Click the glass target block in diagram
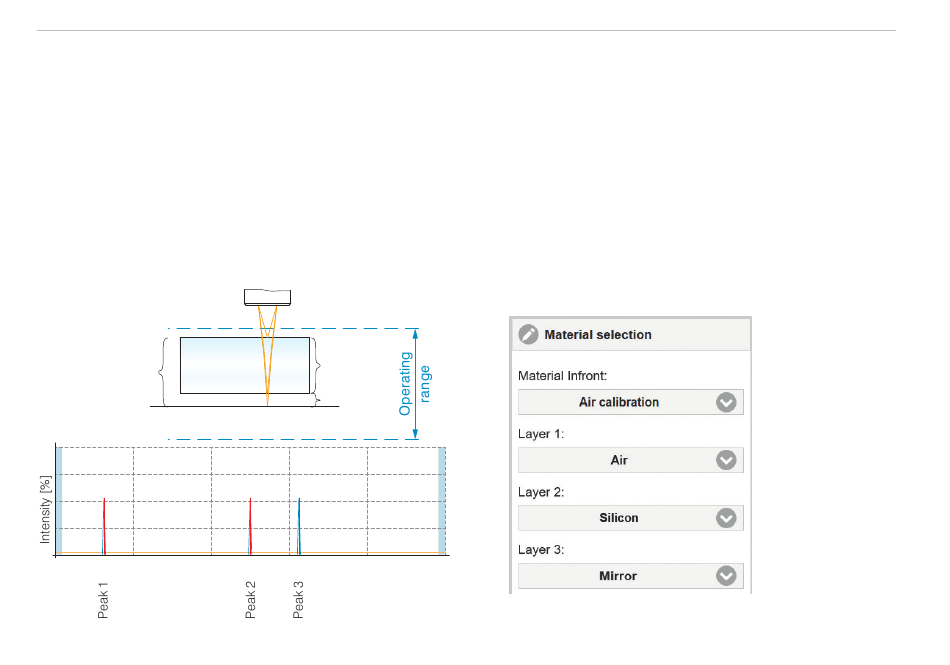This screenshot has height=665, width=950. [x=245, y=365]
